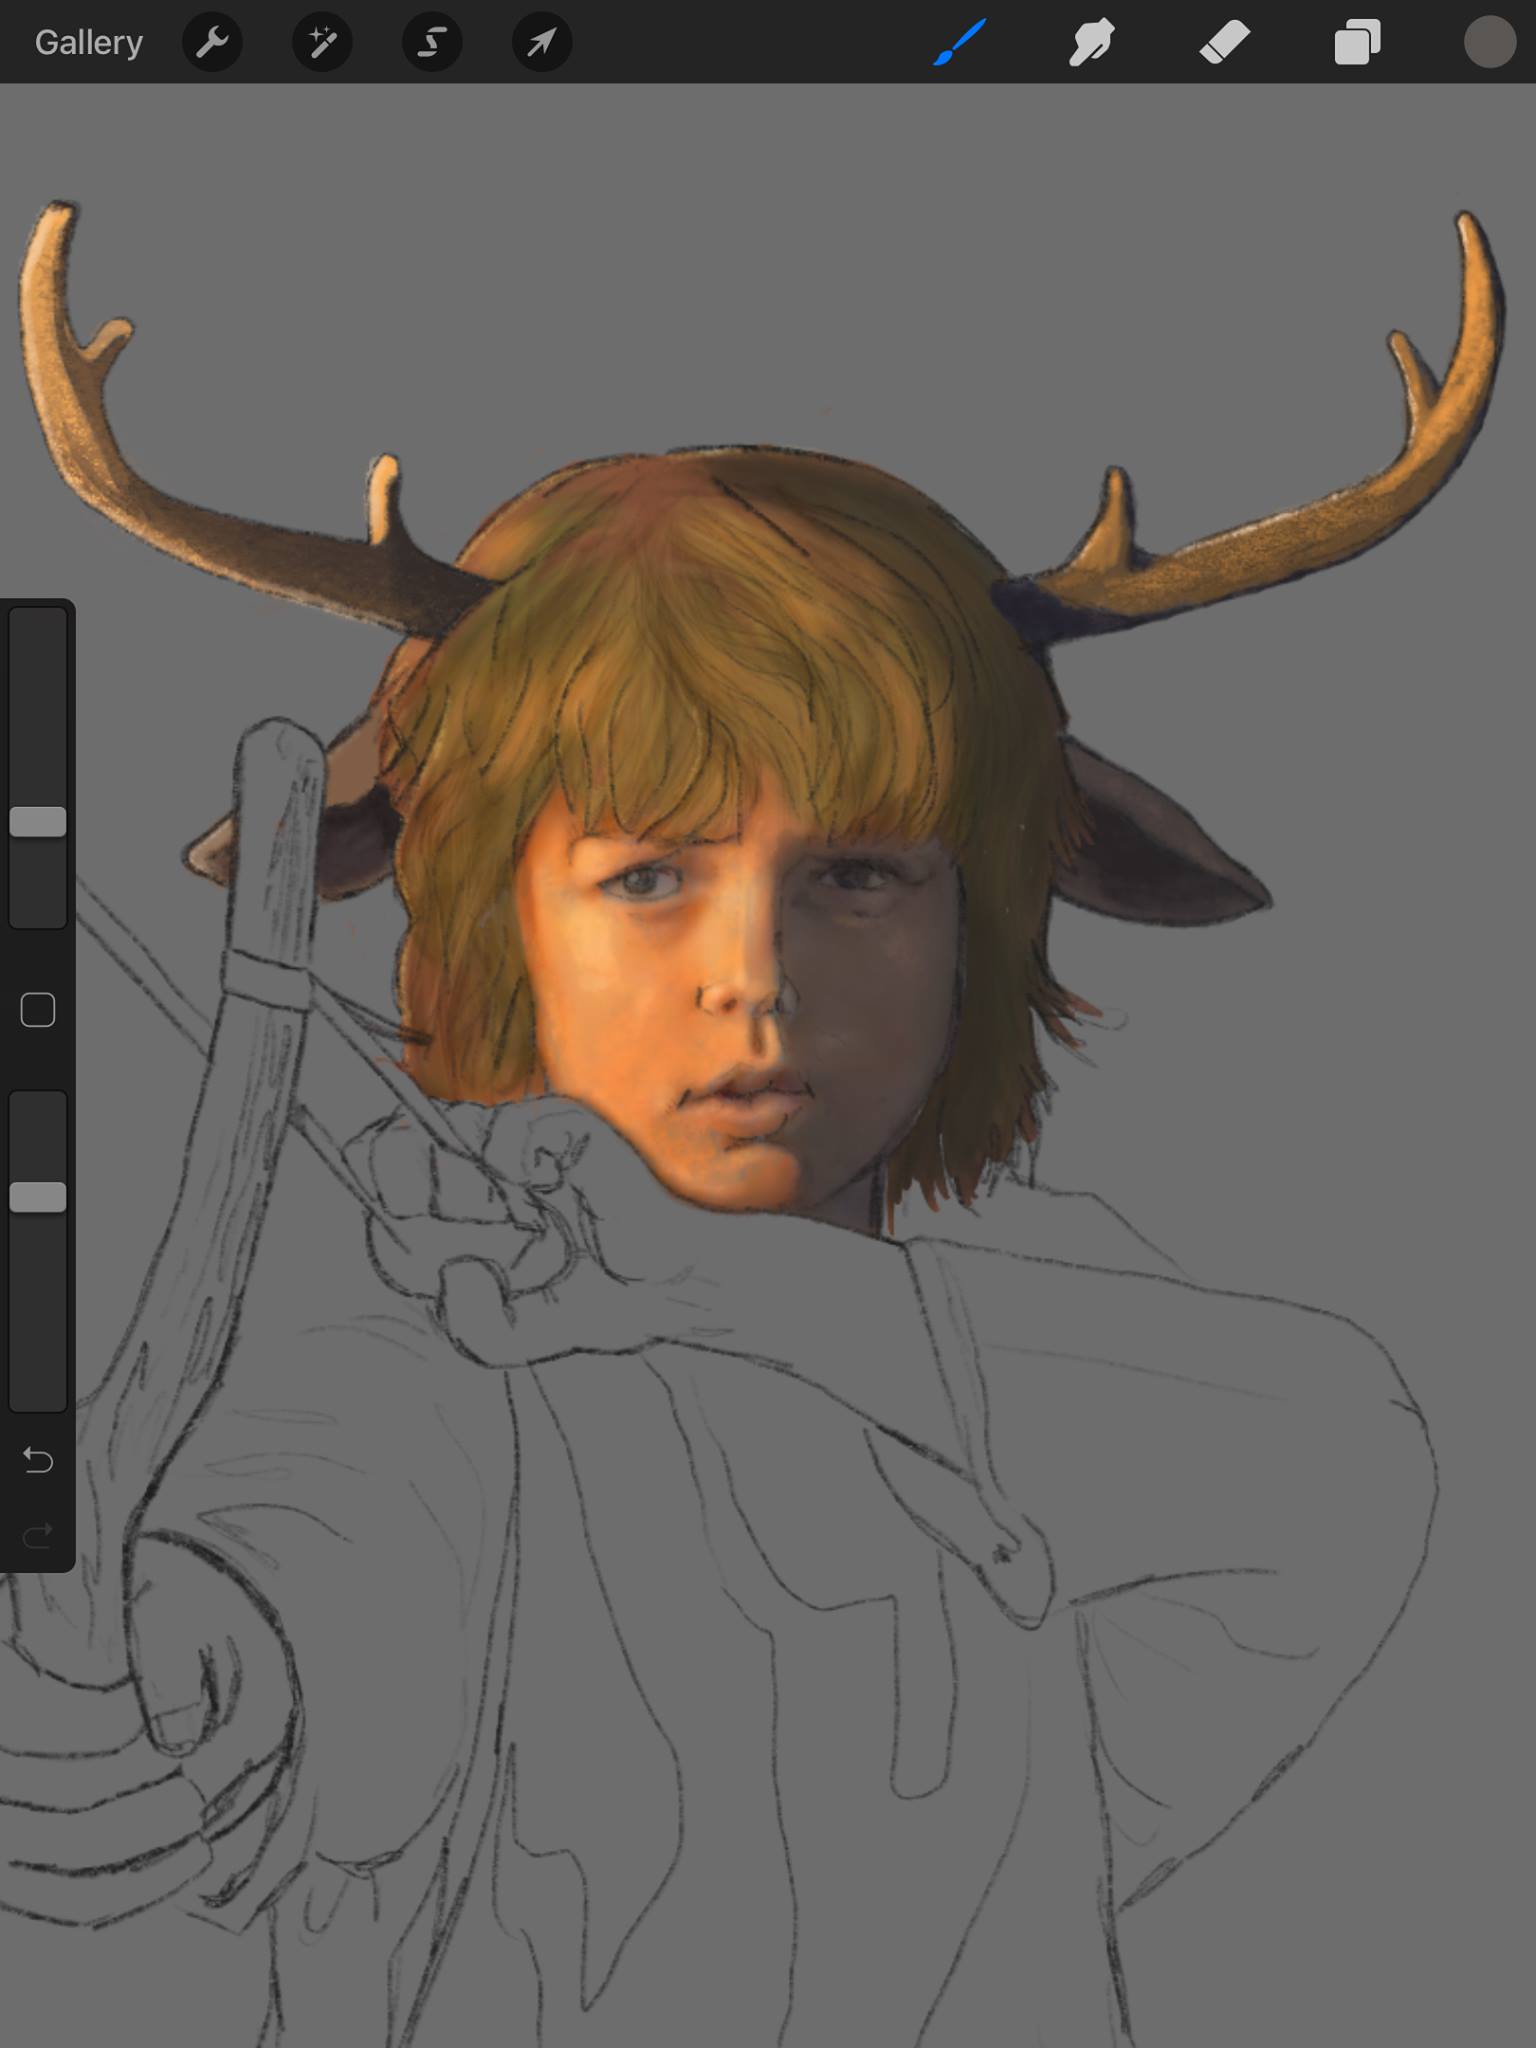The height and width of the screenshot is (2048, 1536).
Task: Open the Layers panel
Action: click(x=1357, y=43)
